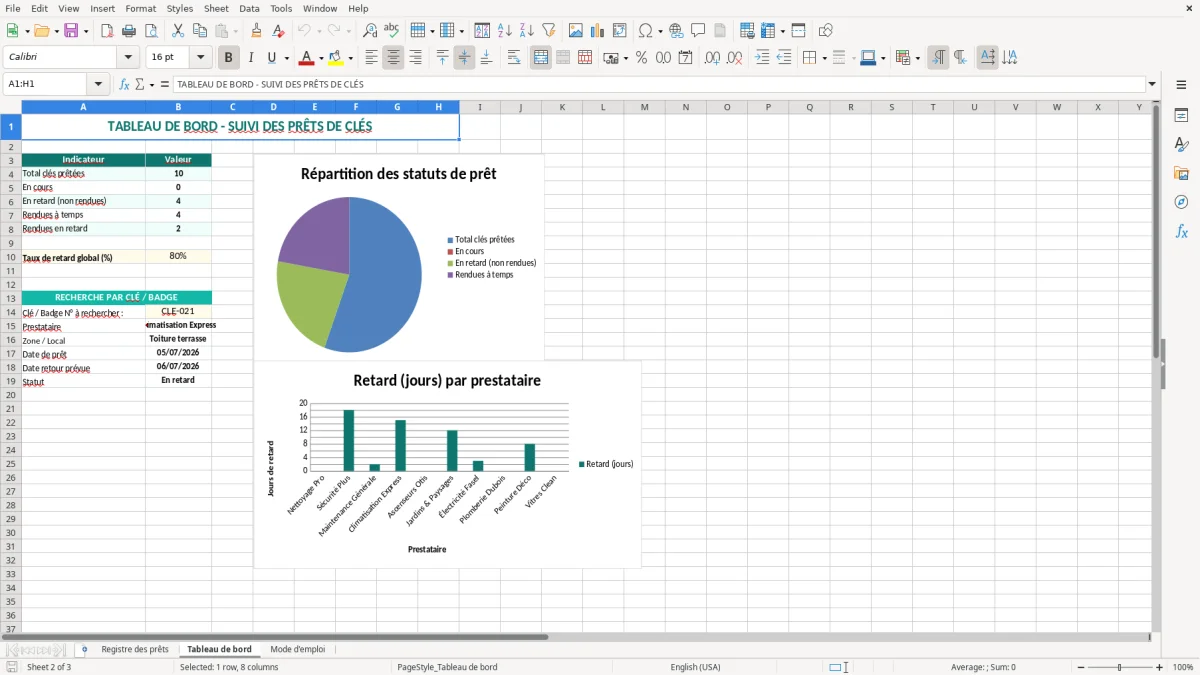Image resolution: width=1200 pixels, height=675 pixels.
Task: Switch to the Registre des prêts sheet tab
Action: pyautogui.click(x=135, y=649)
